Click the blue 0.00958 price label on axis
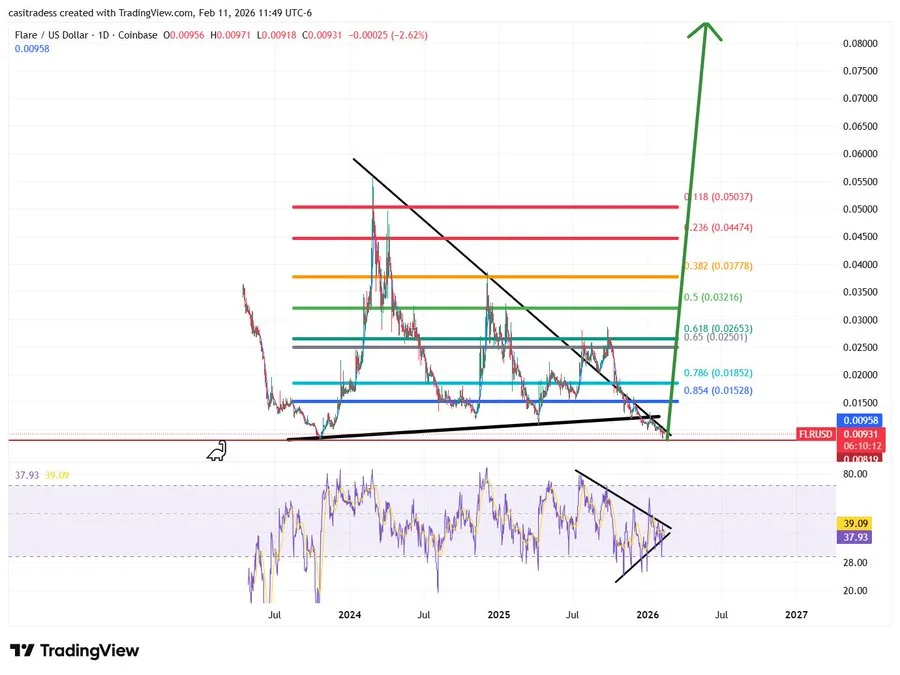 859,420
